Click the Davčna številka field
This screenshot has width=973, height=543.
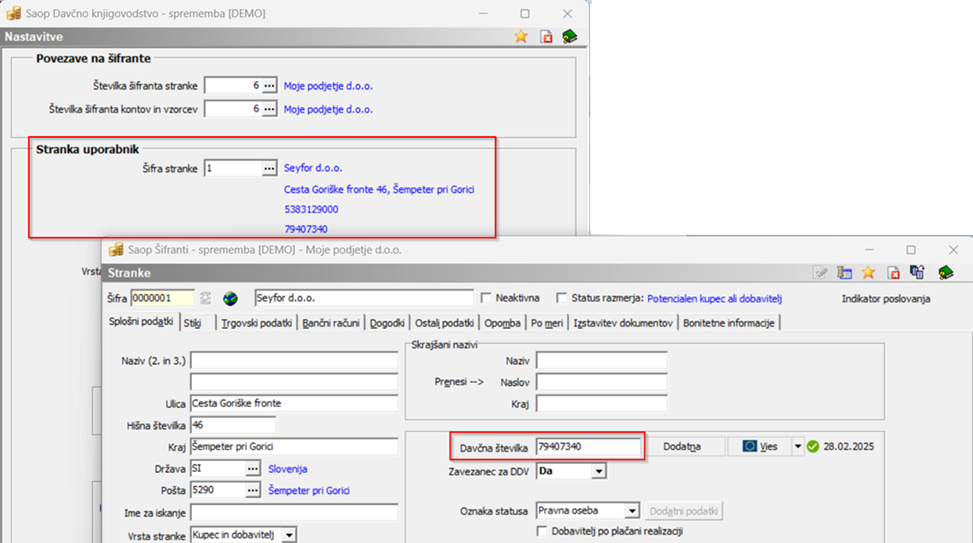click(588, 447)
